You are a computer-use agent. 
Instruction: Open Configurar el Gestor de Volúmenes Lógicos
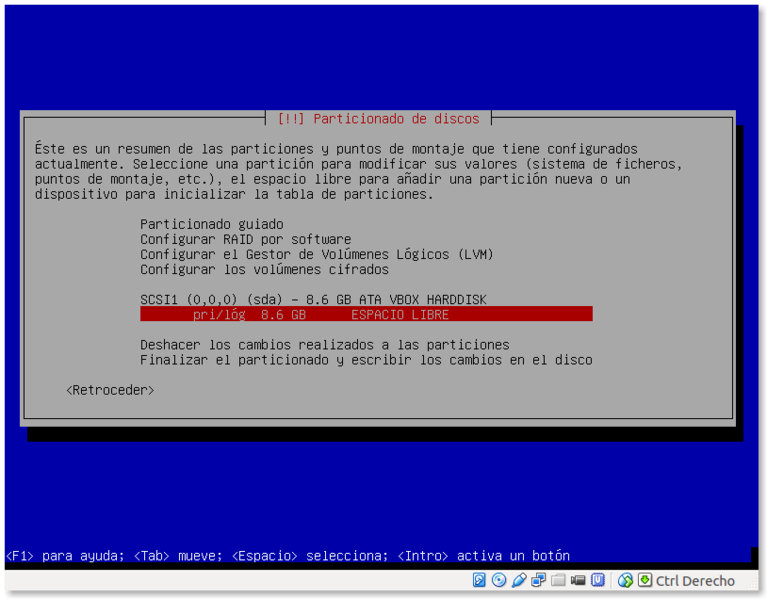[316, 254]
